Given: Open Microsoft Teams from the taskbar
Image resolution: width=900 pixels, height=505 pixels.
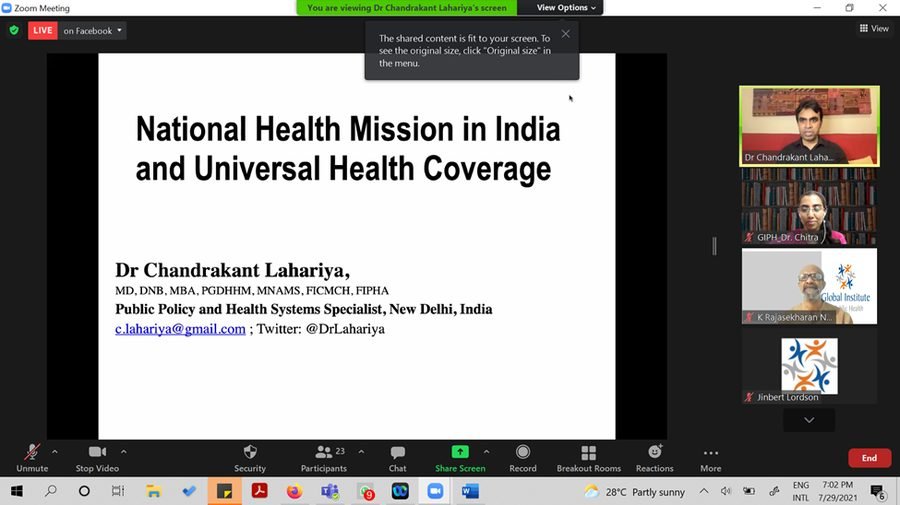Looking at the screenshot, I should pyautogui.click(x=330, y=491).
